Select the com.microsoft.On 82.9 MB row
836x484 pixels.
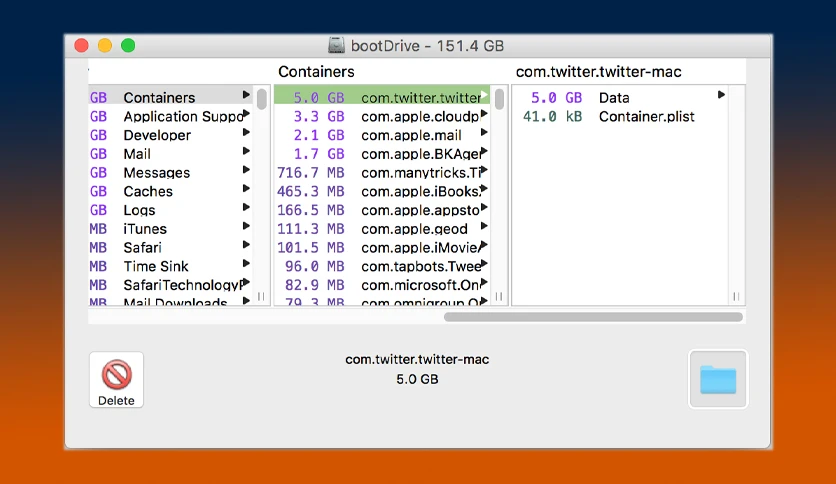click(382, 285)
